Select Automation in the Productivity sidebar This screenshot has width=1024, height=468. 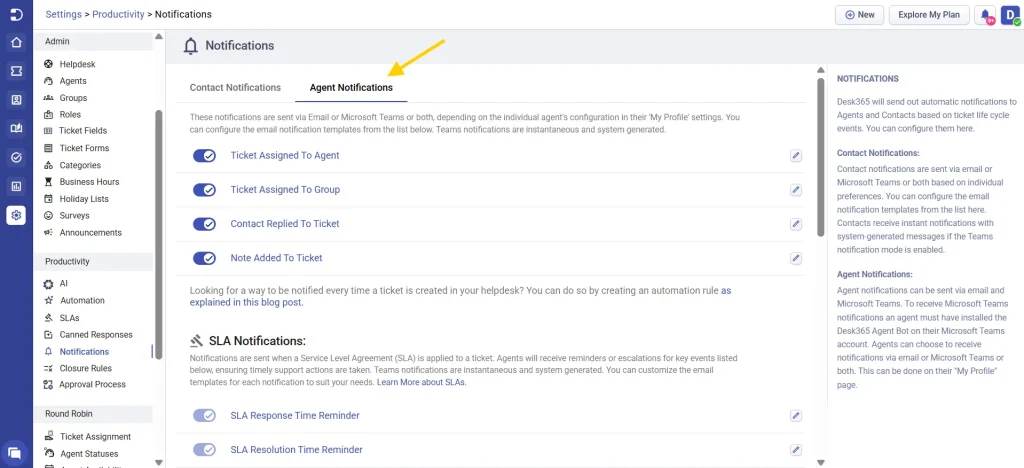click(82, 300)
